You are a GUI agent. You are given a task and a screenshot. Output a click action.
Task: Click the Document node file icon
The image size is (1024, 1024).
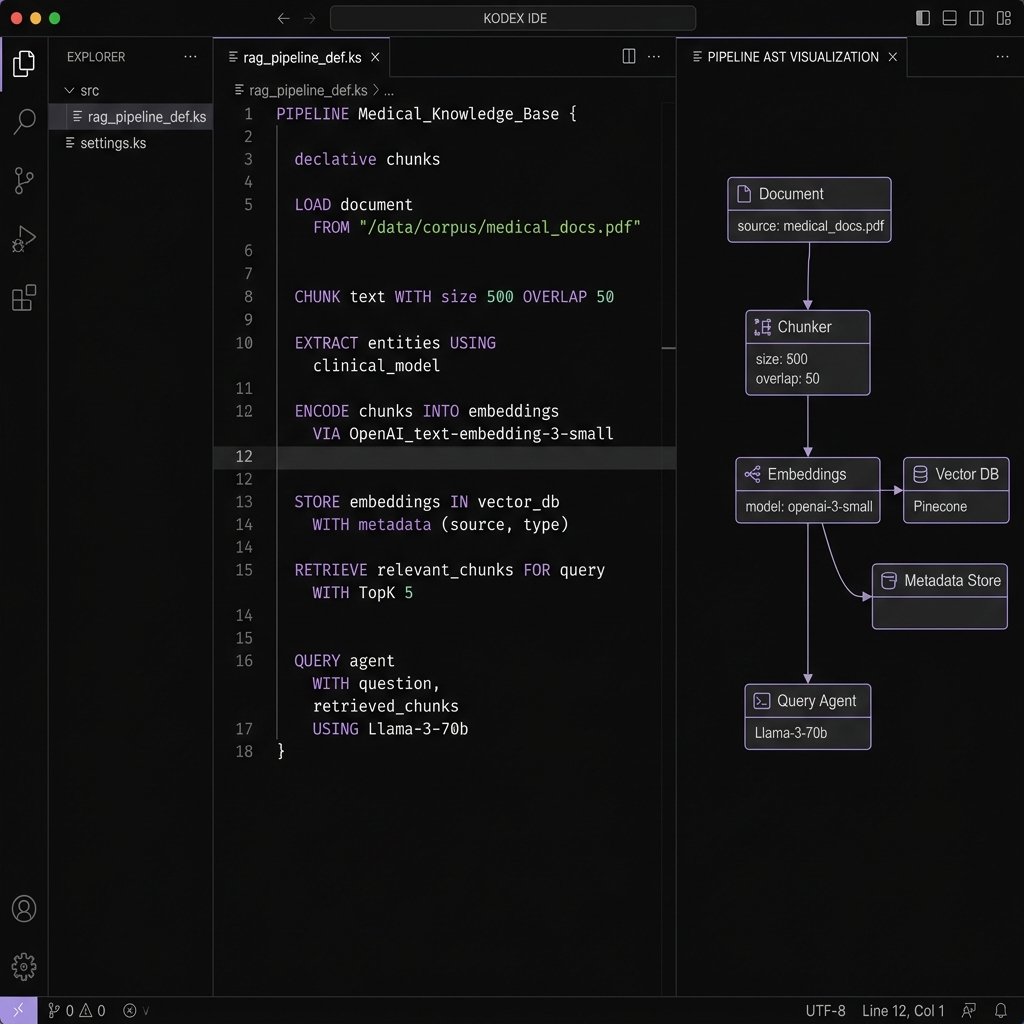pyautogui.click(x=744, y=194)
